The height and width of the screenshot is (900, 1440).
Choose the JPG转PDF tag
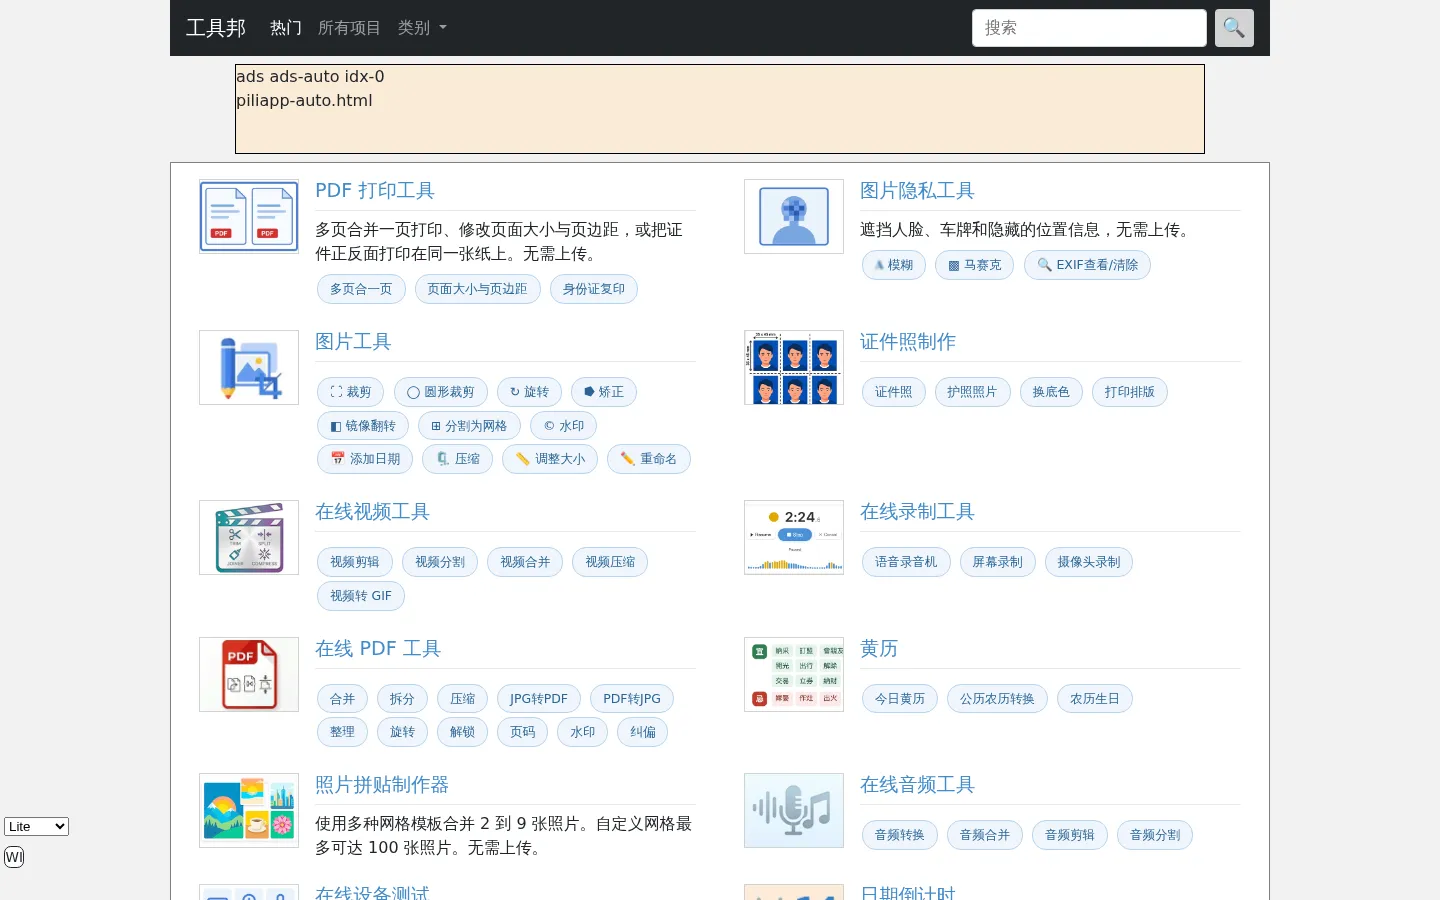pyautogui.click(x=538, y=699)
